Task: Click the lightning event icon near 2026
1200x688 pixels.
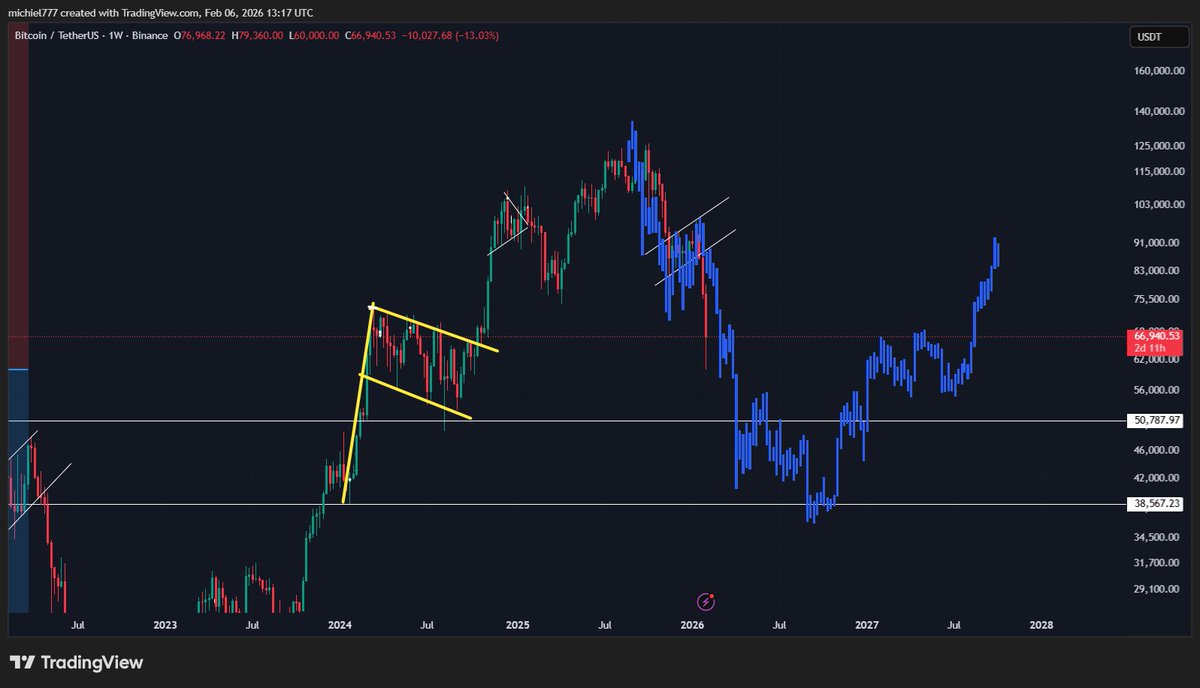Action: tap(707, 602)
